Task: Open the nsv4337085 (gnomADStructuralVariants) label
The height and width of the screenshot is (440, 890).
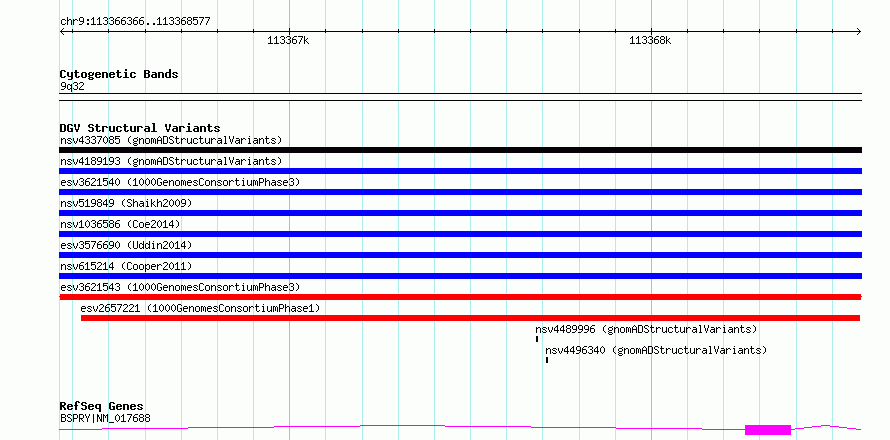Action: [171, 140]
